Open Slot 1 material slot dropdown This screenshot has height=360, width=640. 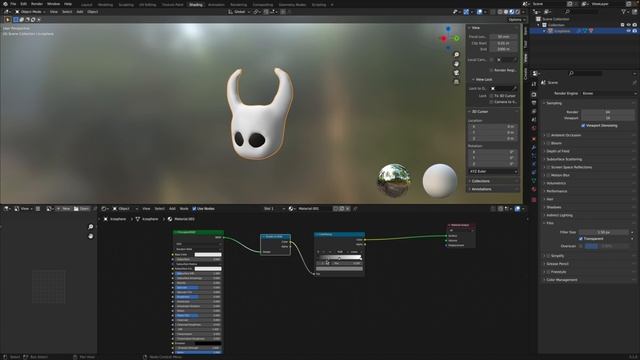tap(273, 209)
